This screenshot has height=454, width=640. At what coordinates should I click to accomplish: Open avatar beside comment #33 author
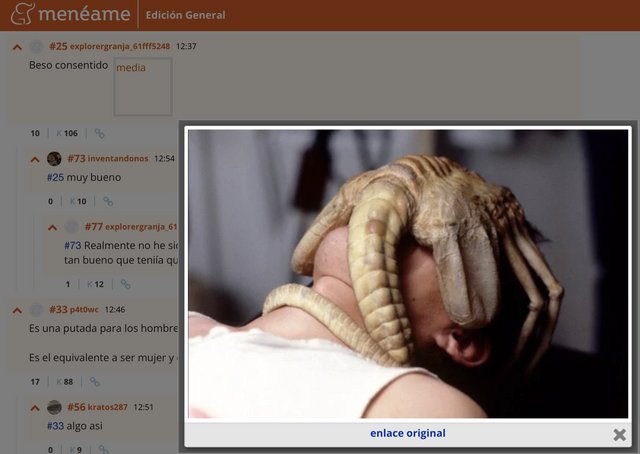(x=36, y=309)
